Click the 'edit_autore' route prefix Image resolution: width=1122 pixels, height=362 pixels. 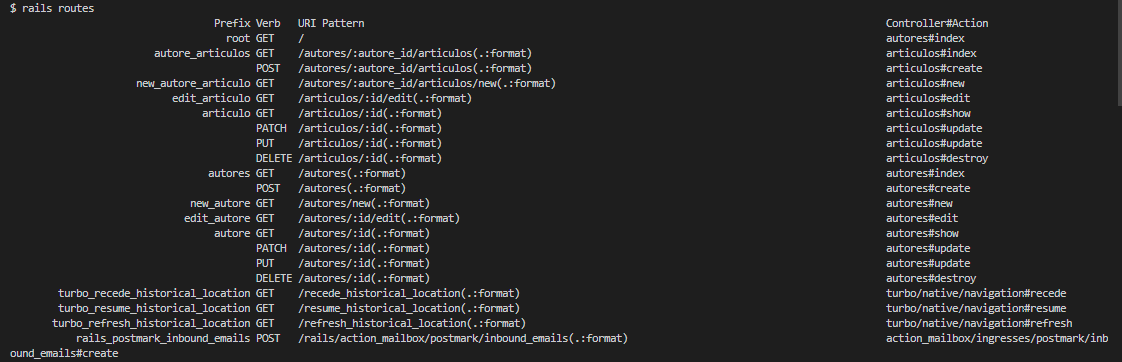pyautogui.click(x=218, y=219)
